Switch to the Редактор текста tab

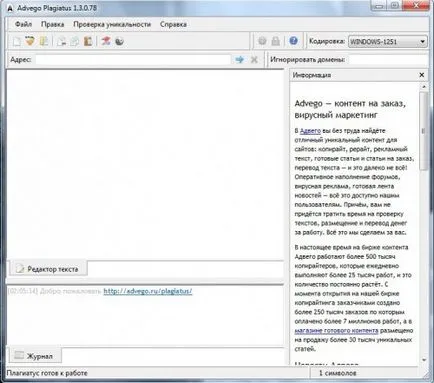click(48, 269)
